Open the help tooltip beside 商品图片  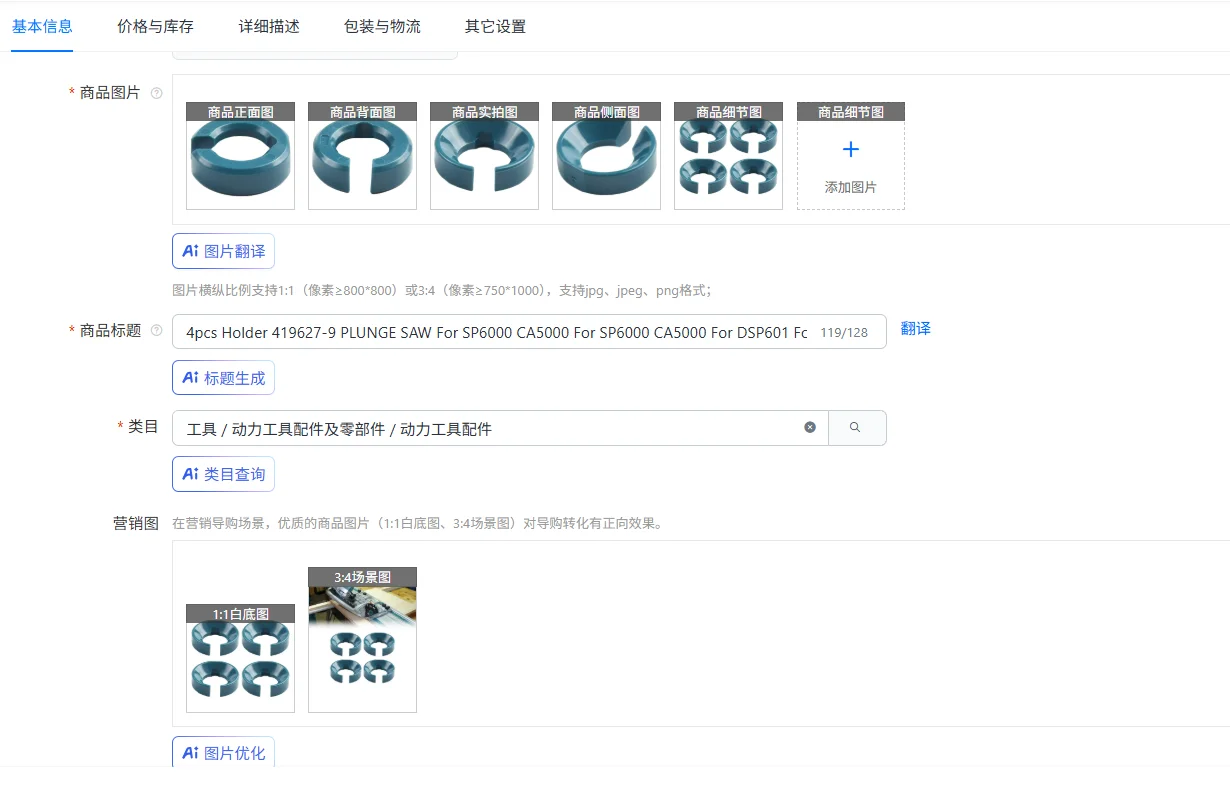156,93
